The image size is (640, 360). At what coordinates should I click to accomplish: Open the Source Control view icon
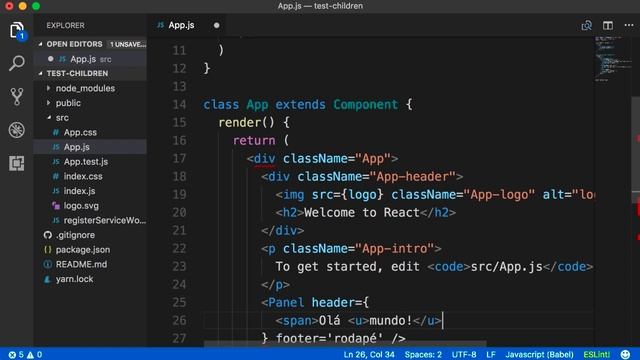(x=17, y=97)
